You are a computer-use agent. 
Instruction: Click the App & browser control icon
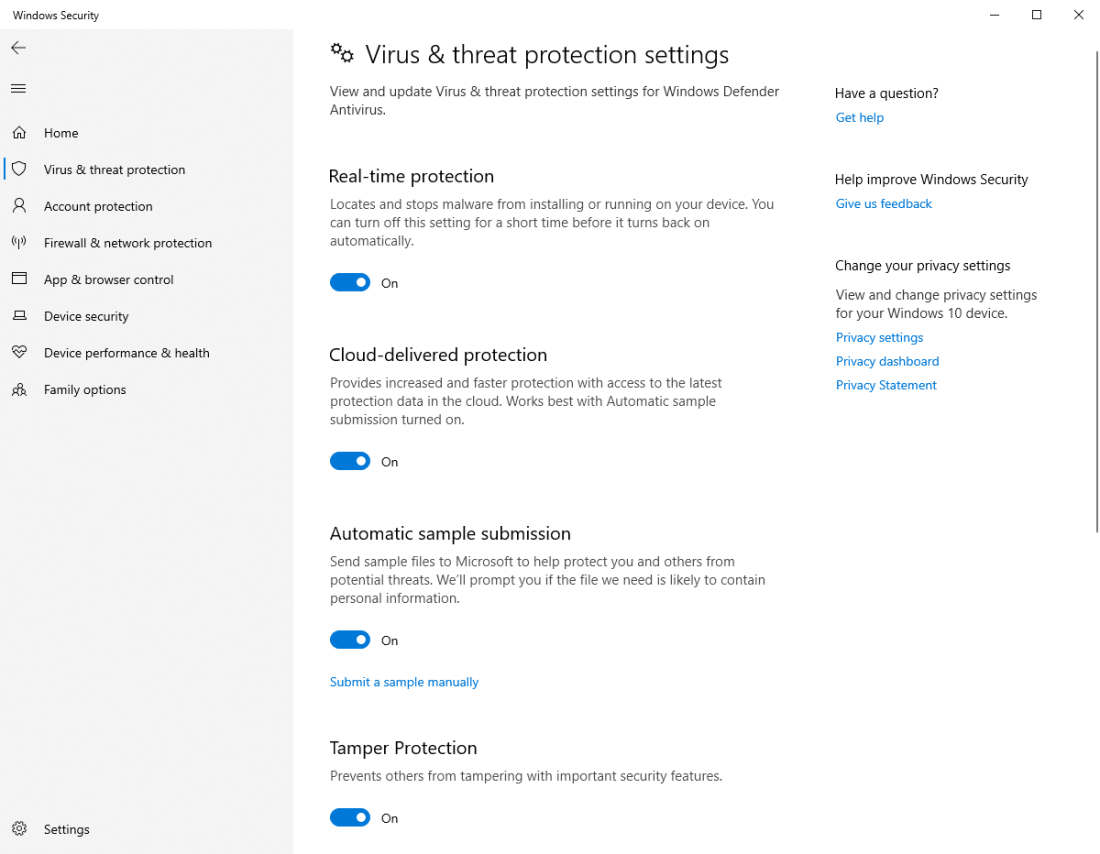coord(19,279)
